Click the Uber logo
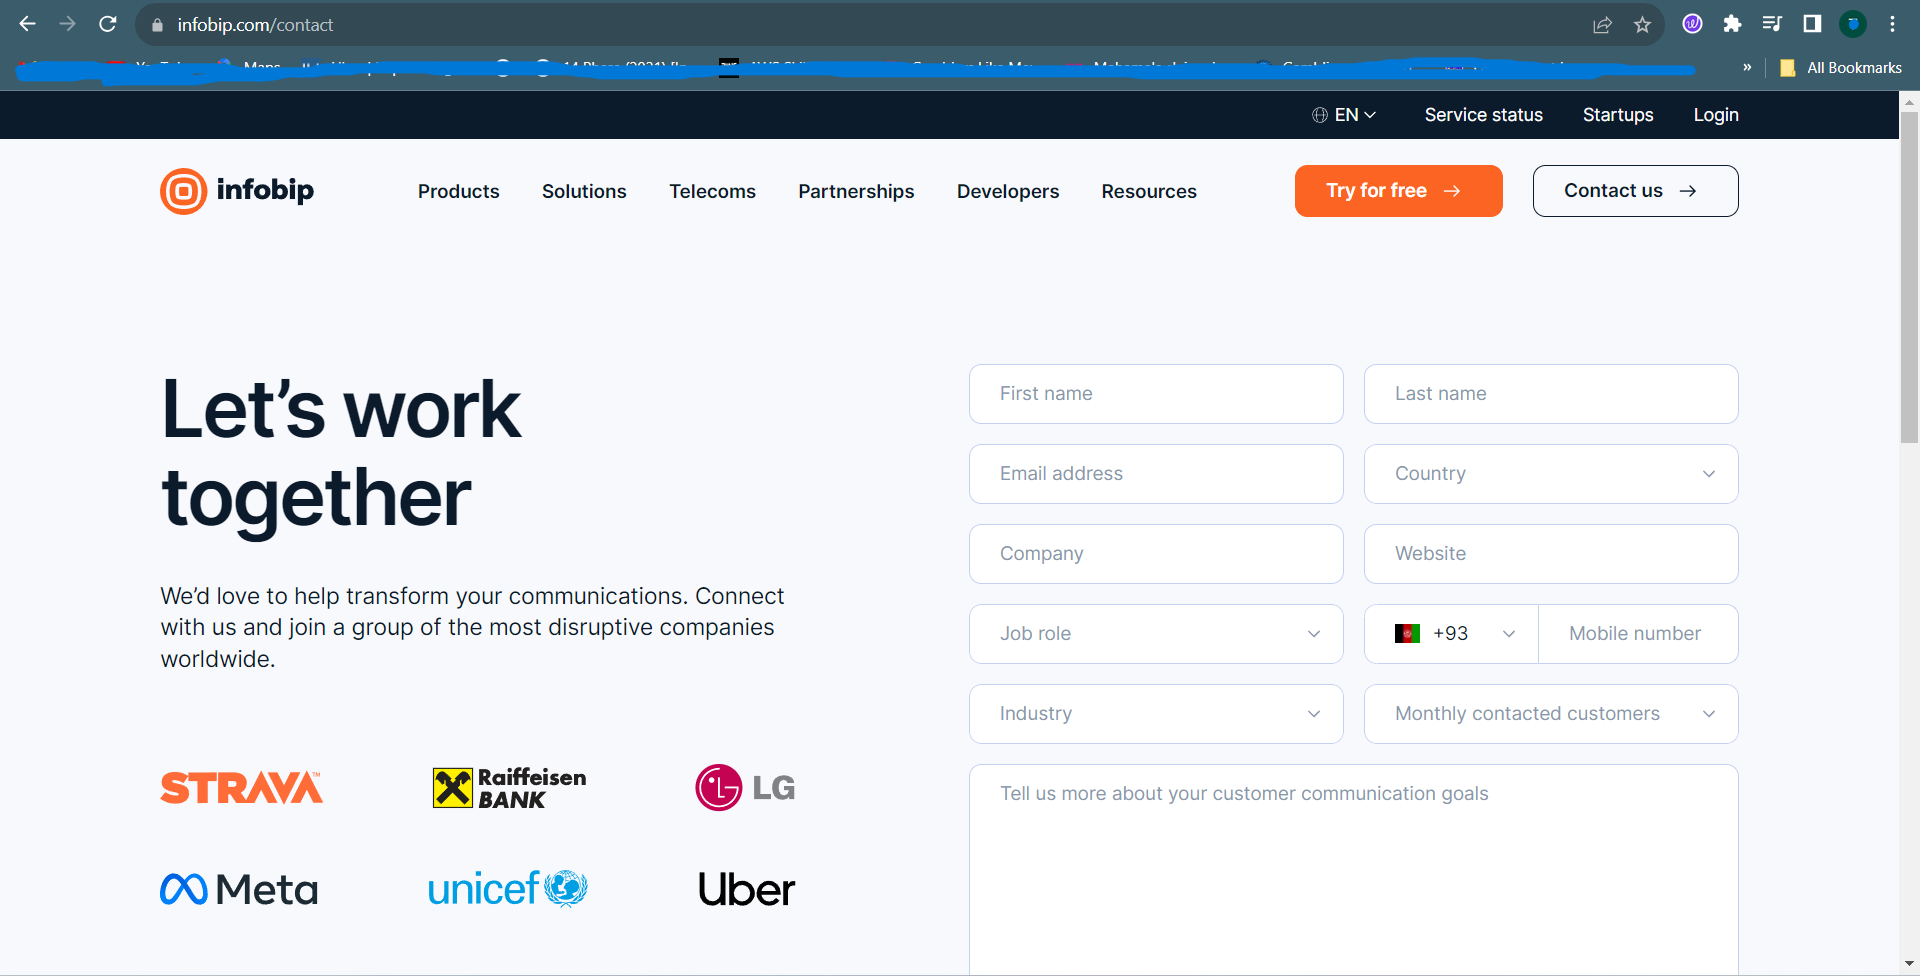The height and width of the screenshot is (976, 1920). 746,889
